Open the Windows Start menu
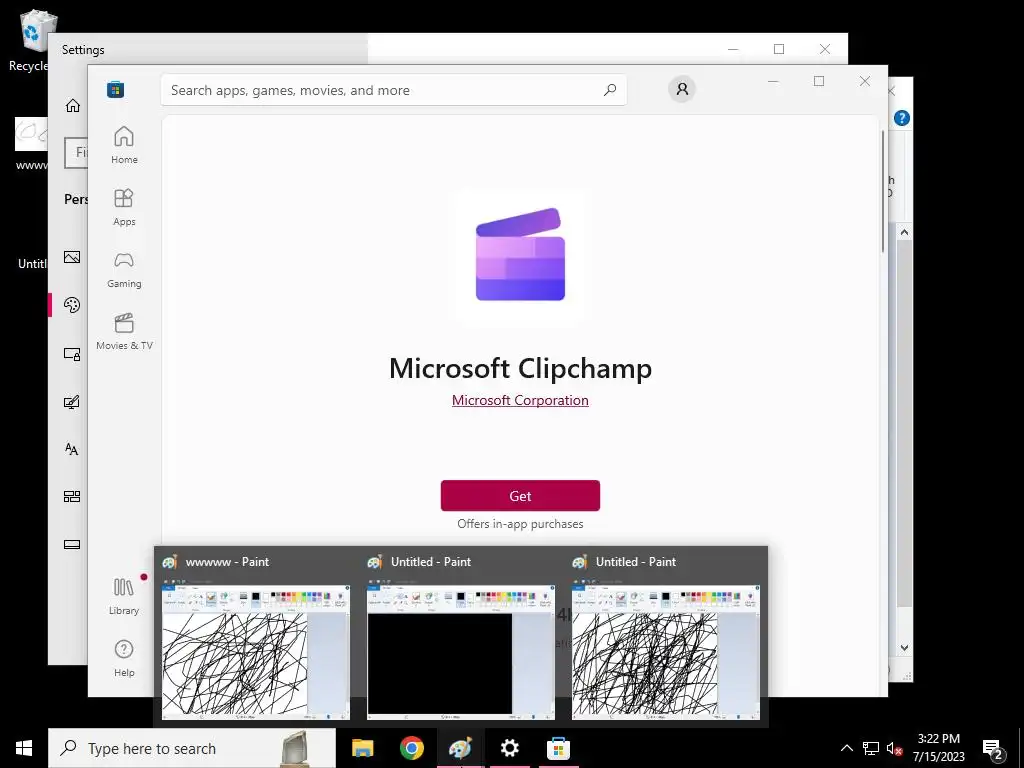 24,748
